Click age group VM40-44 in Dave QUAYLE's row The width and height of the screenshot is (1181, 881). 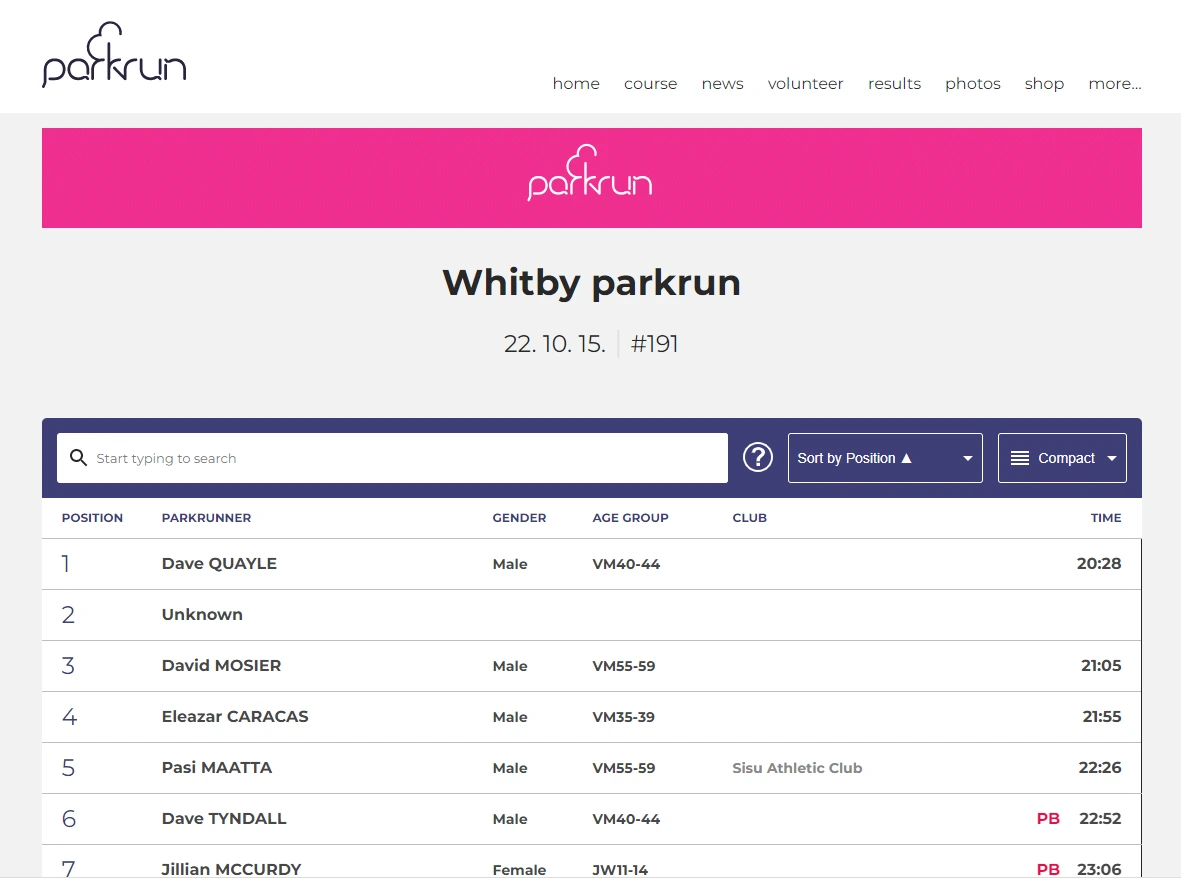pyautogui.click(x=626, y=564)
